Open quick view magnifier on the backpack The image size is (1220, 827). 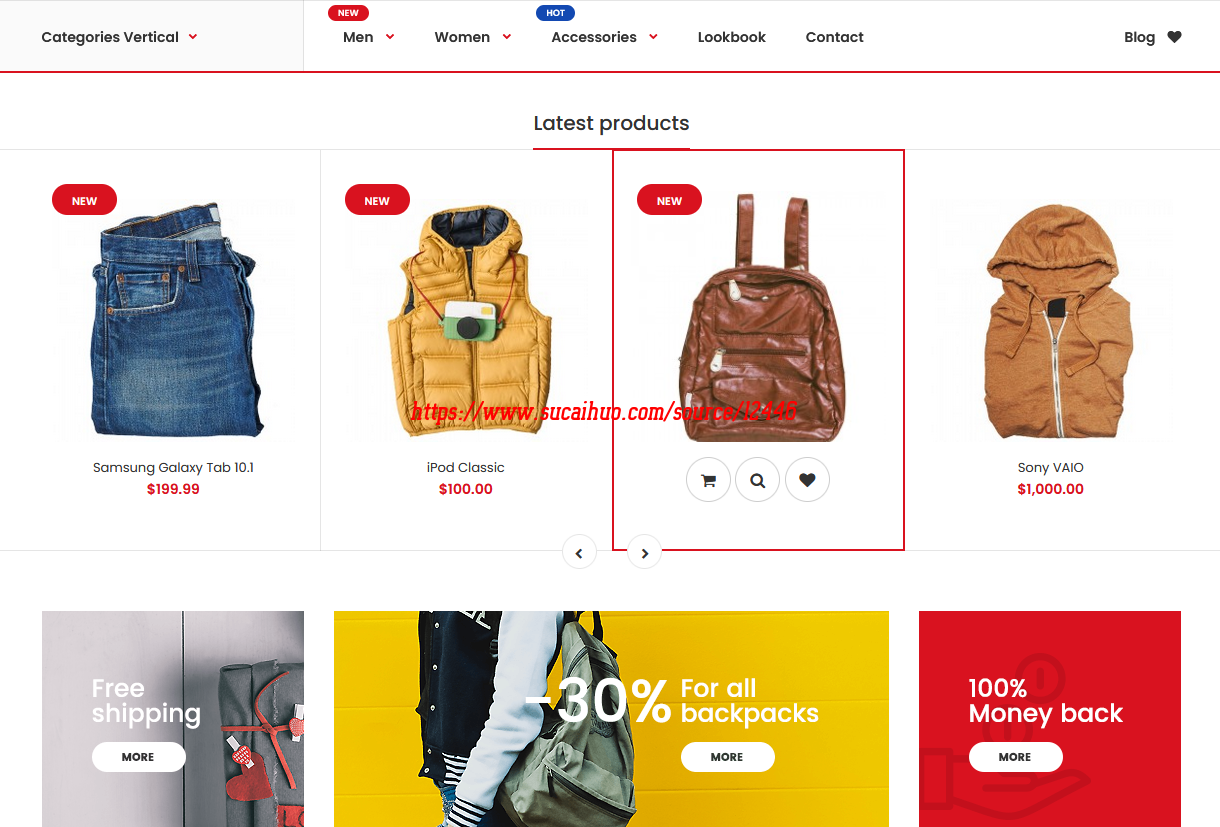pos(757,480)
